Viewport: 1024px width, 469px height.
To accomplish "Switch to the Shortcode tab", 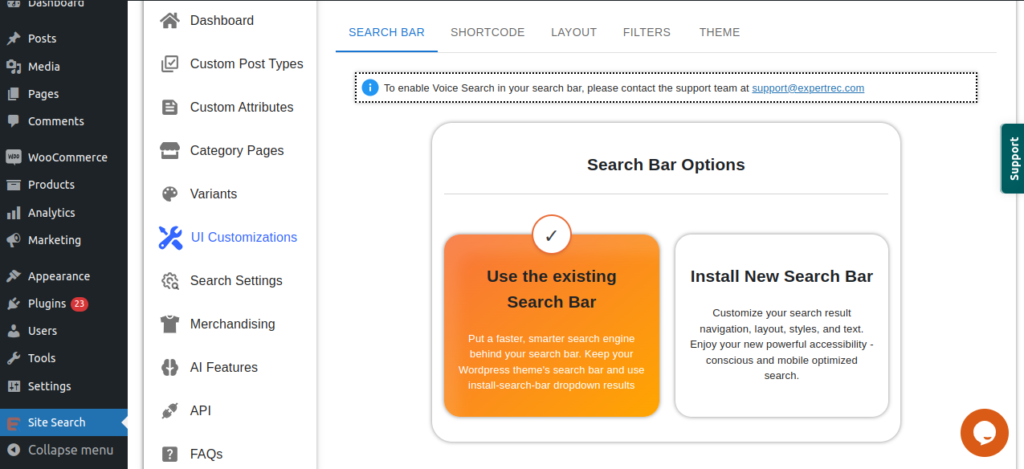I will click(x=487, y=32).
